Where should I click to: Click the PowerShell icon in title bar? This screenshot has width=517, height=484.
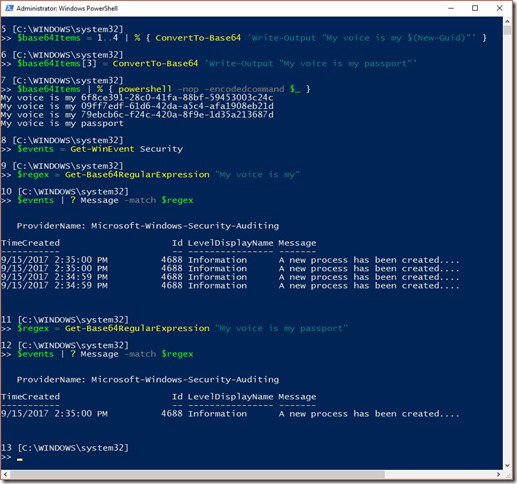coord(9,8)
